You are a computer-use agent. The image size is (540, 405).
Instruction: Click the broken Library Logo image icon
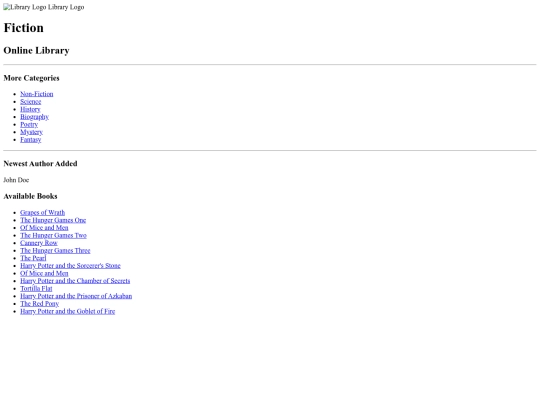(25, 7)
